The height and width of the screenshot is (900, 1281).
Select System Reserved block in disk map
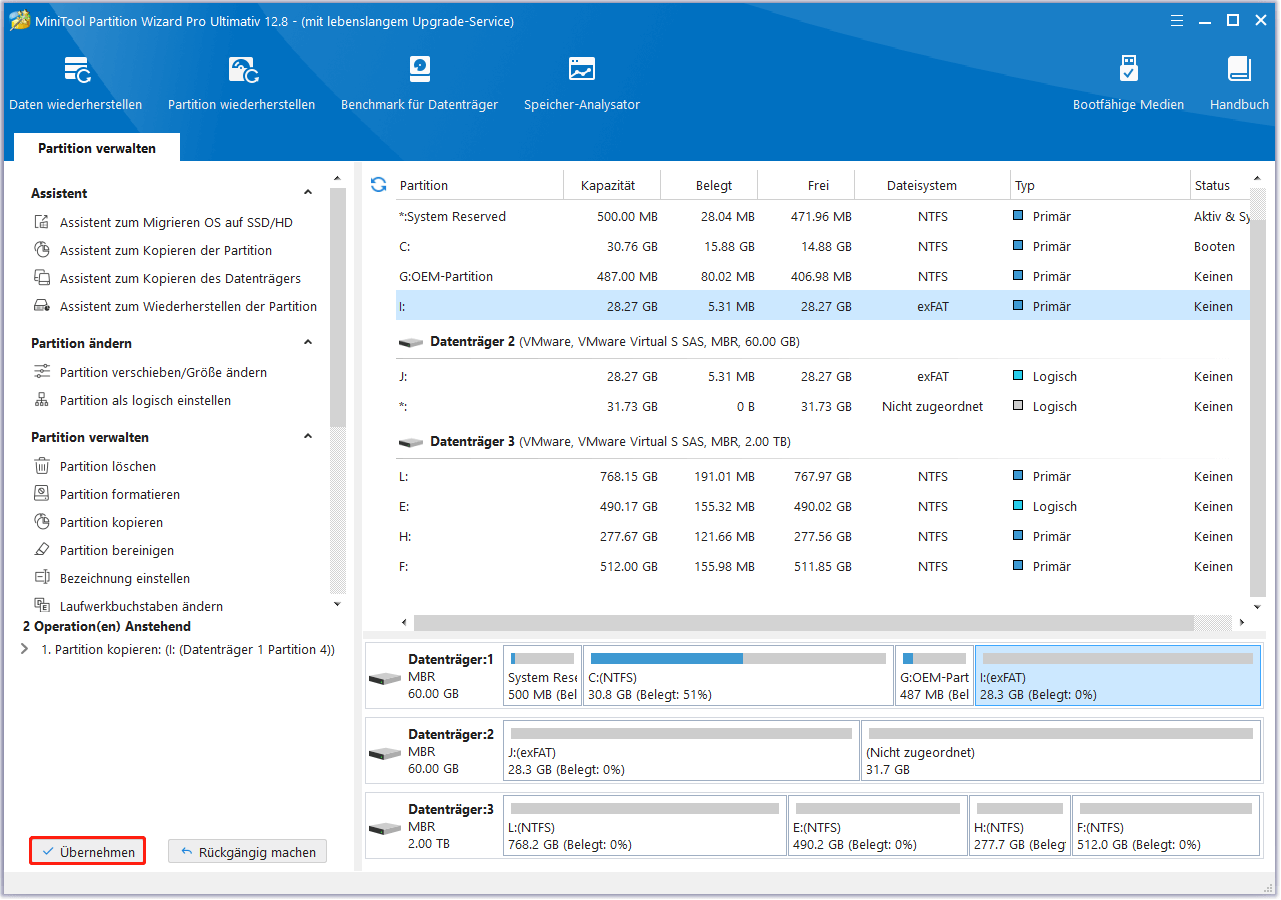(542, 676)
